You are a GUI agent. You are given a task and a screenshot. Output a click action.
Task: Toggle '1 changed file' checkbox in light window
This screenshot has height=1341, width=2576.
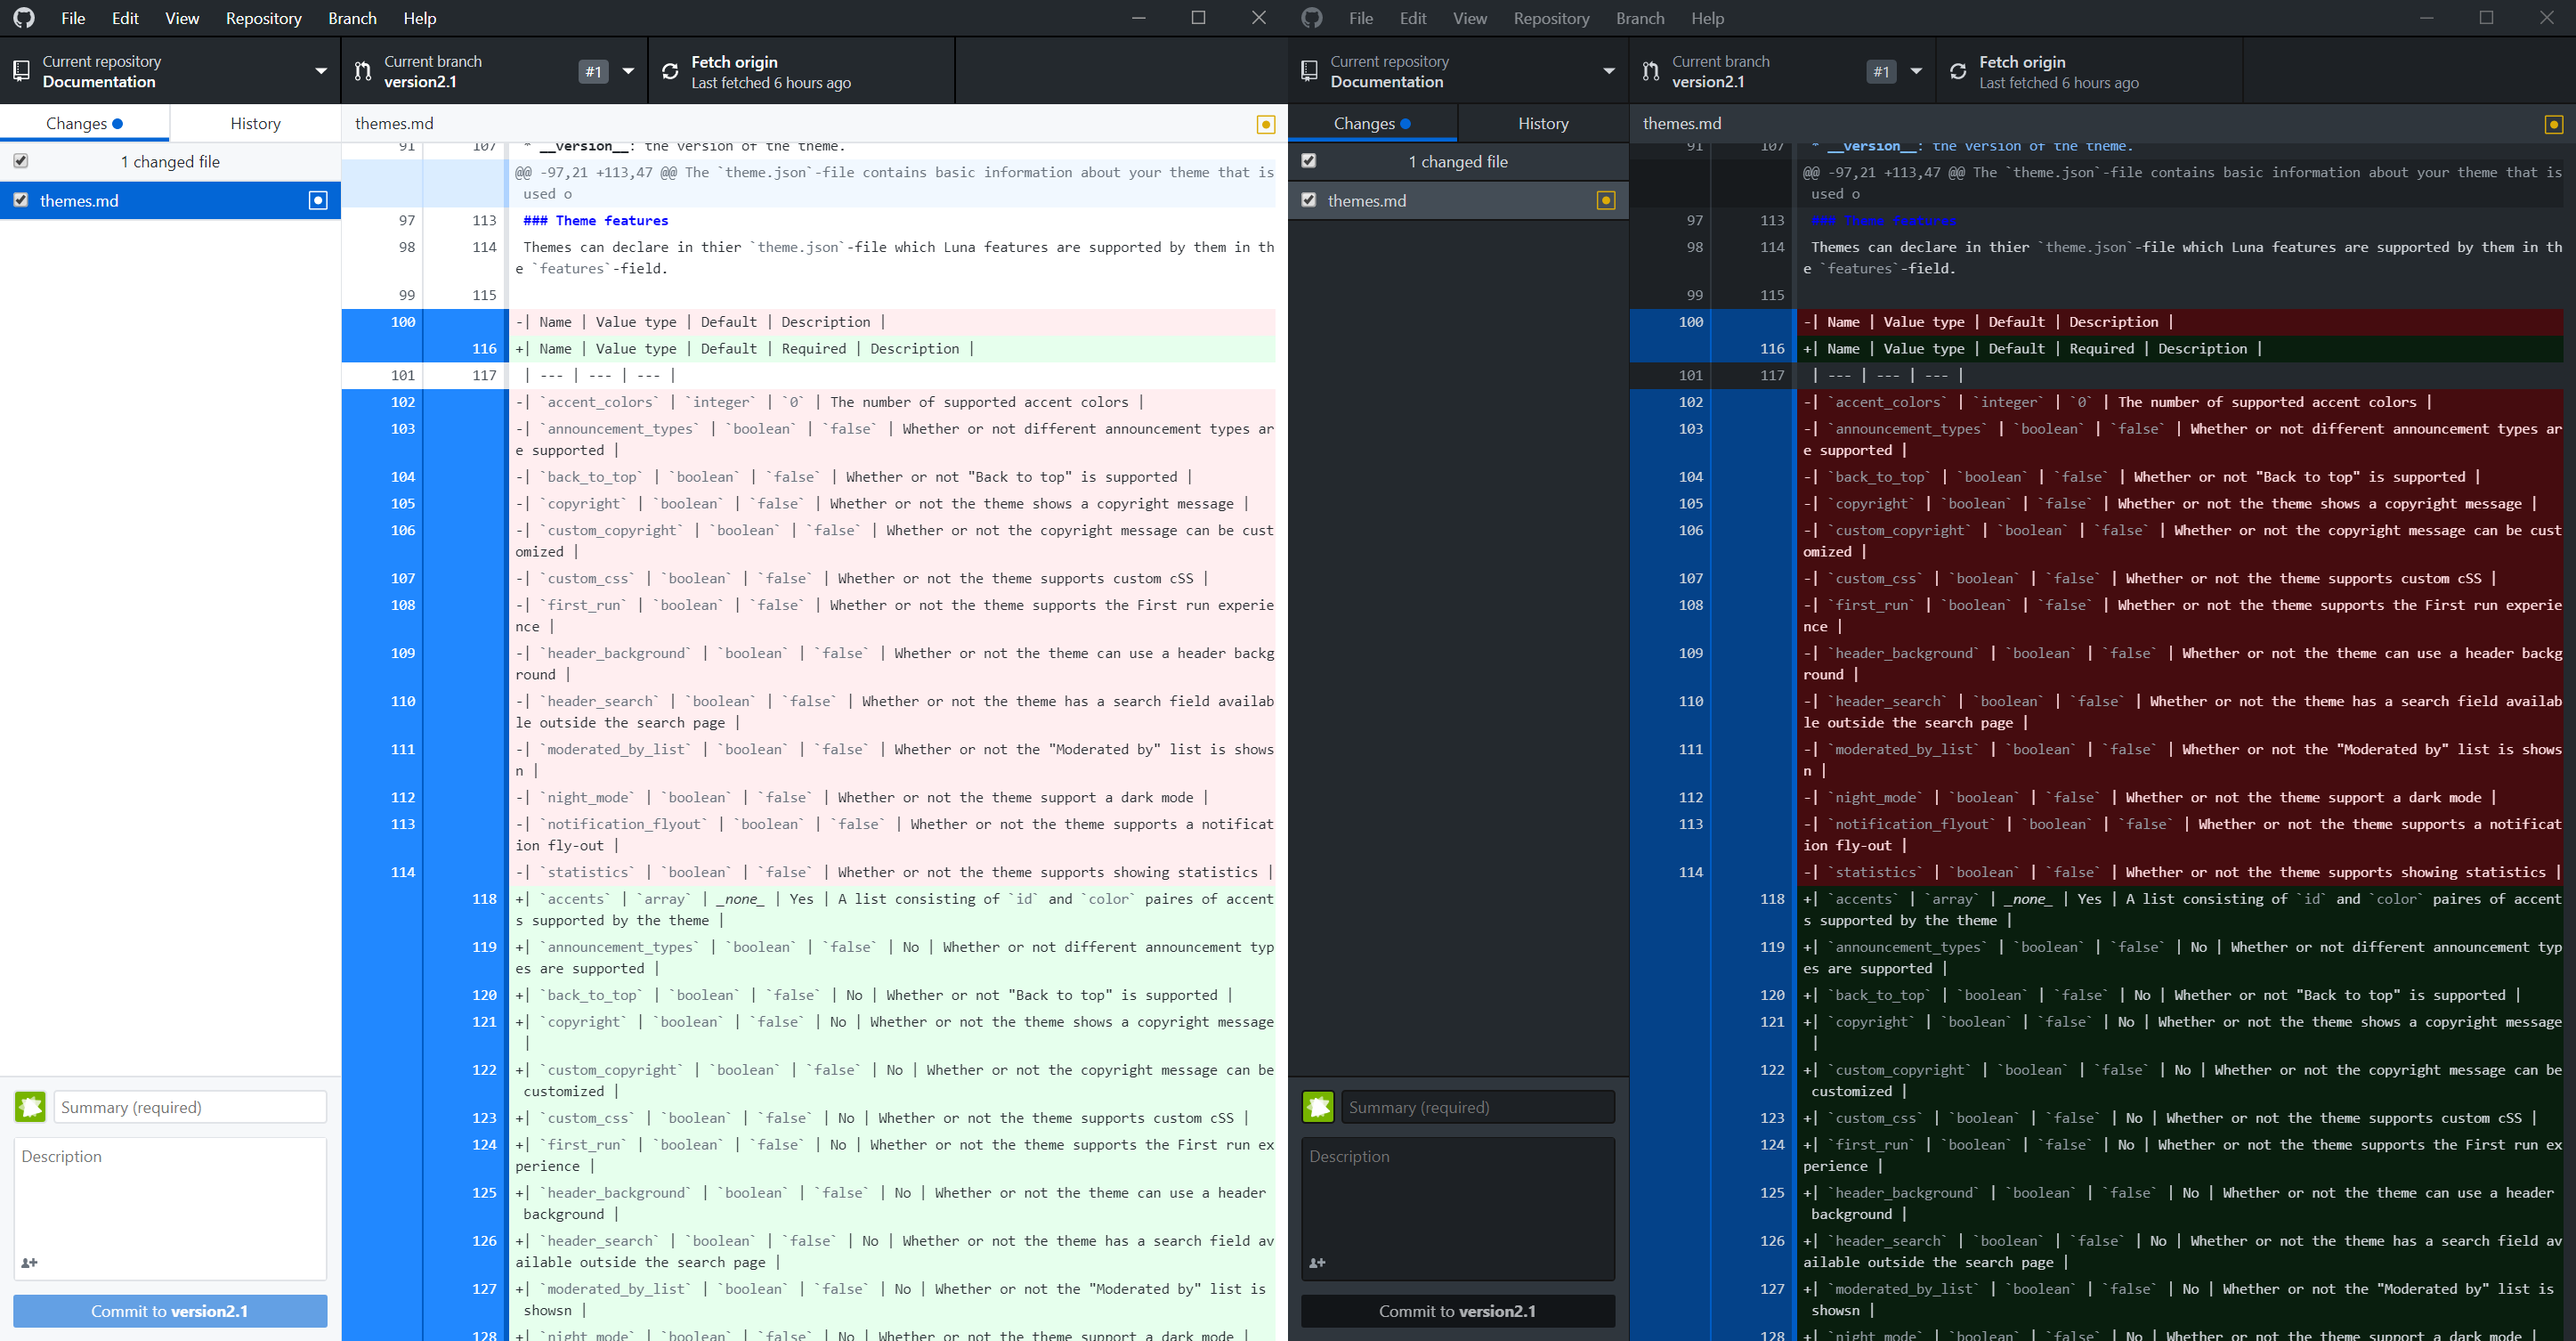coord(21,161)
